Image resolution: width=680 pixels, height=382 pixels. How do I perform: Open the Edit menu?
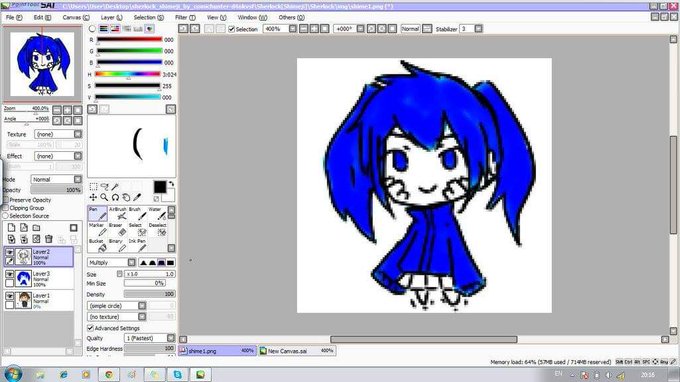[42, 17]
